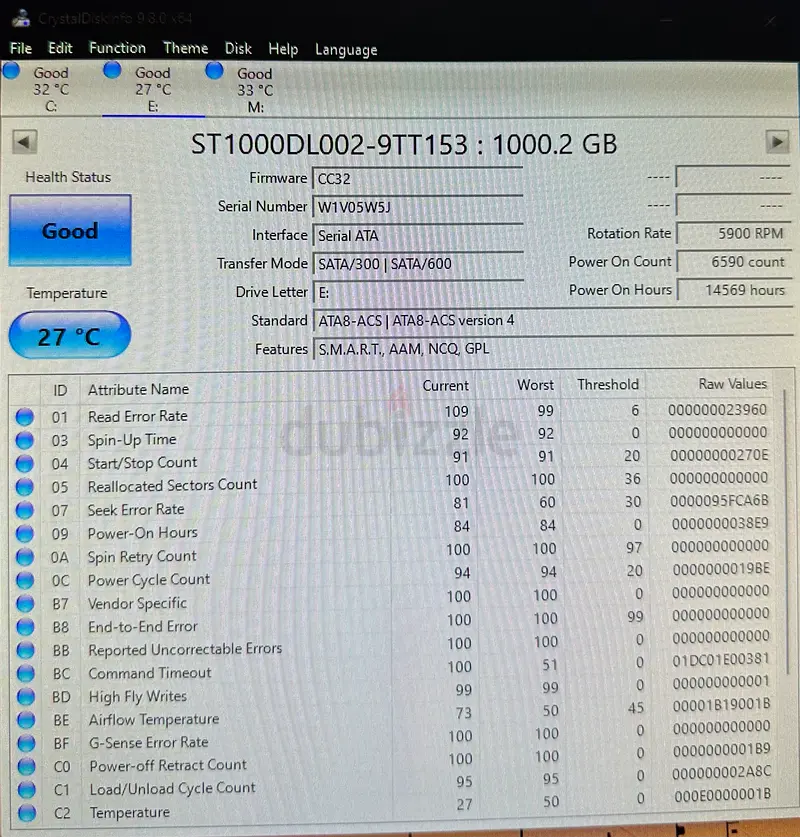
Task: Click the Transfer Mode field
Action: [x=417, y=264]
